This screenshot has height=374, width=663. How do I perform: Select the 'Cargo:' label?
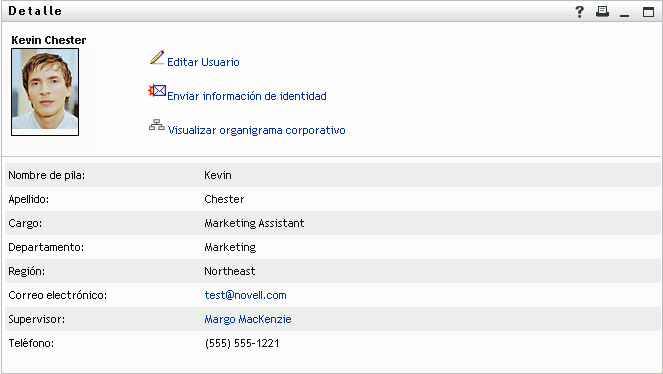point(25,223)
